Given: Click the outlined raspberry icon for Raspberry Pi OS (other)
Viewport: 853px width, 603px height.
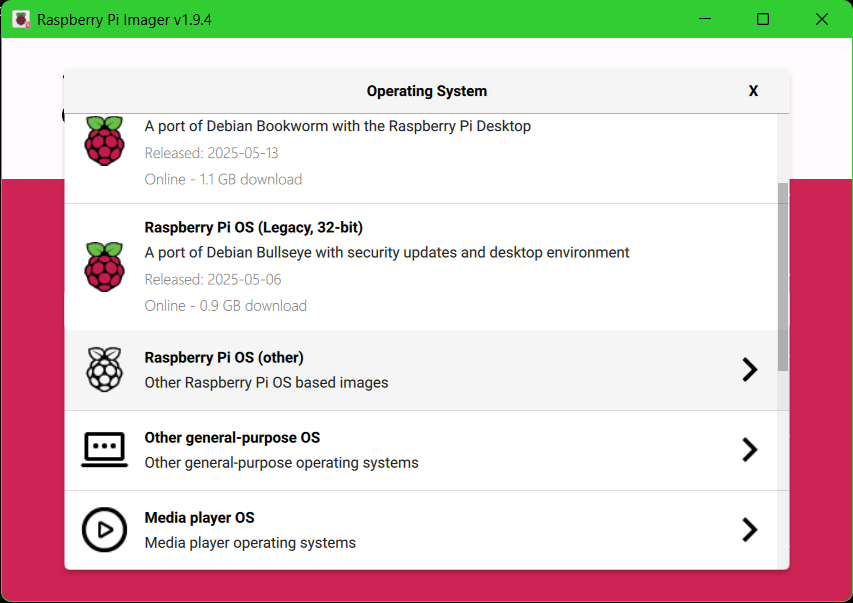Looking at the screenshot, I should pos(104,370).
